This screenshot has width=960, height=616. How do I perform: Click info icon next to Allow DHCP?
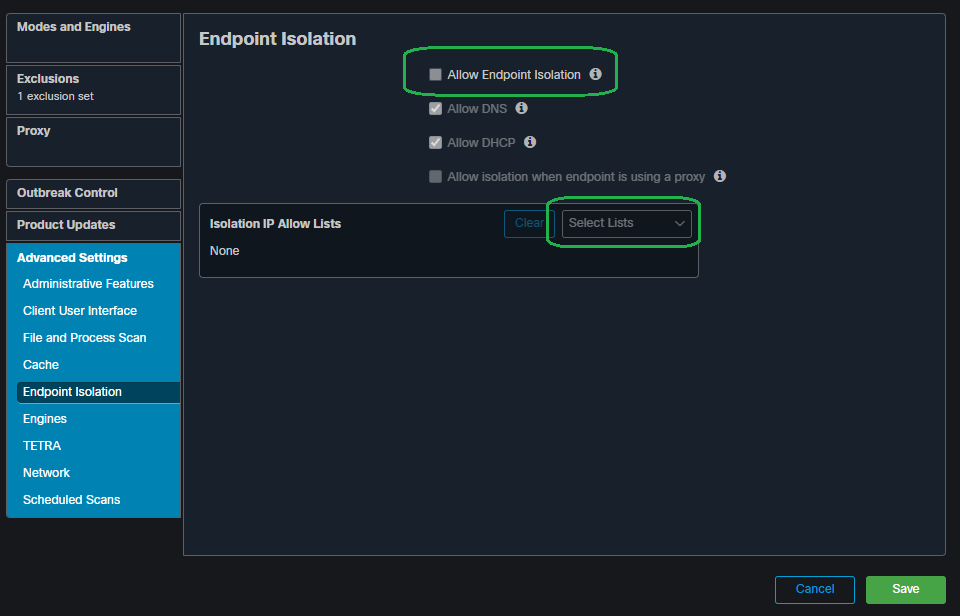[530, 143]
